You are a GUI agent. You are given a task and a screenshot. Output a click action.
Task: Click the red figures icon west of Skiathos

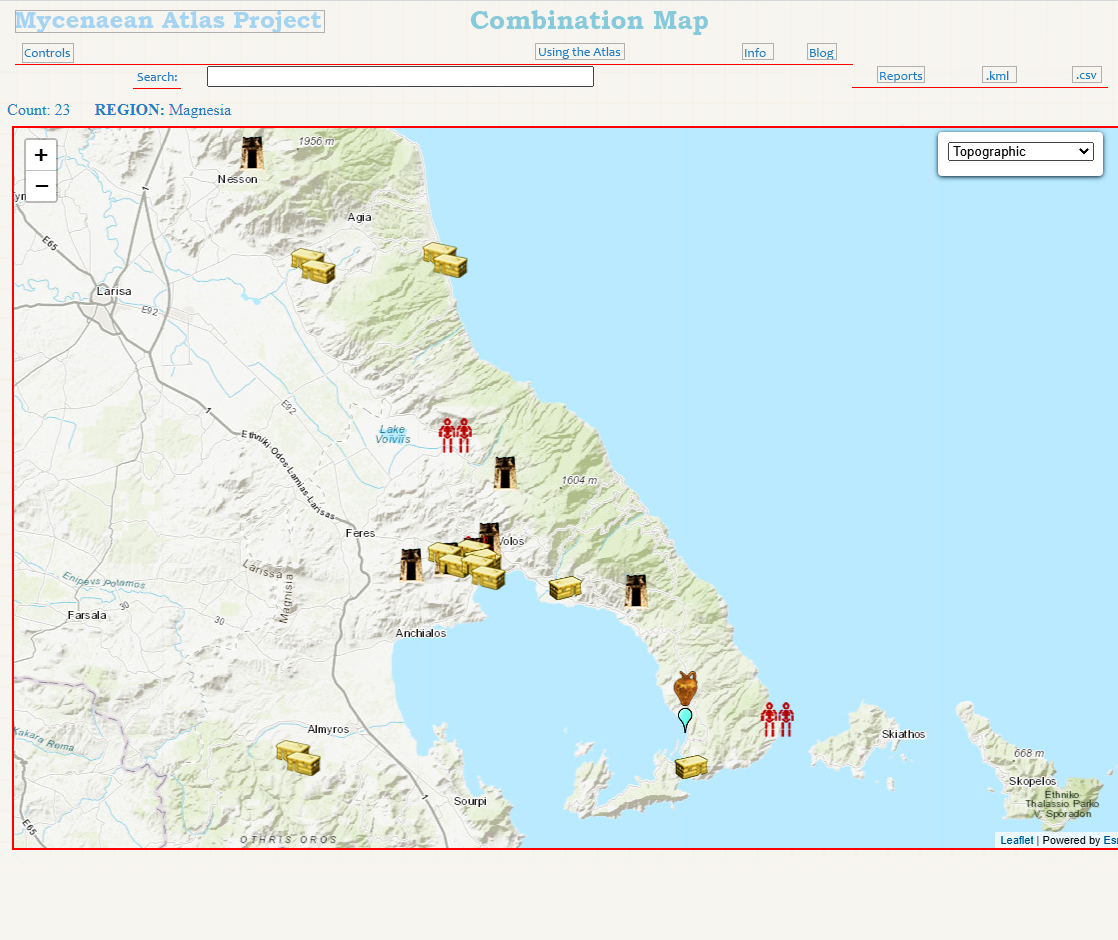coord(777,719)
